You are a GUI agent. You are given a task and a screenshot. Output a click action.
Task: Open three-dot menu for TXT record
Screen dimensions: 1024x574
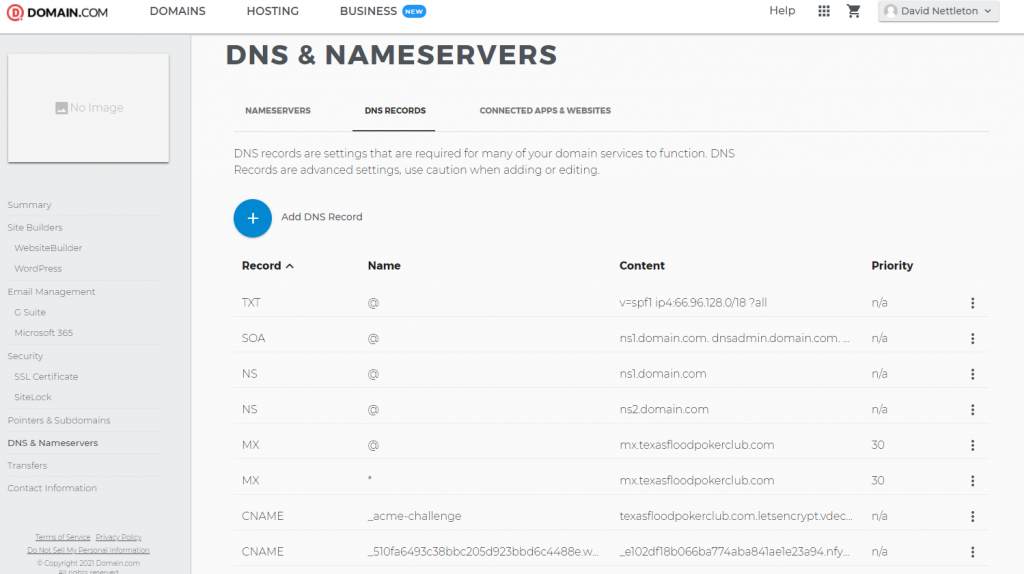point(972,303)
